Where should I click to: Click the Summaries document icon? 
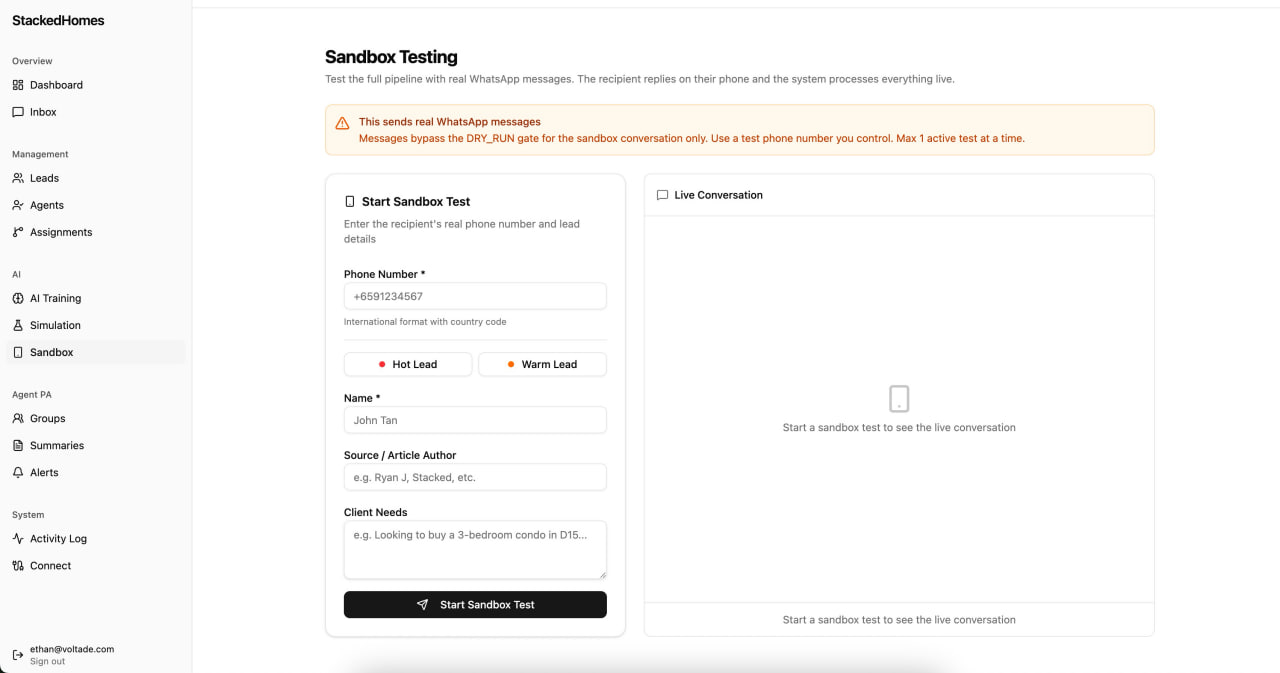[x=17, y=445]
